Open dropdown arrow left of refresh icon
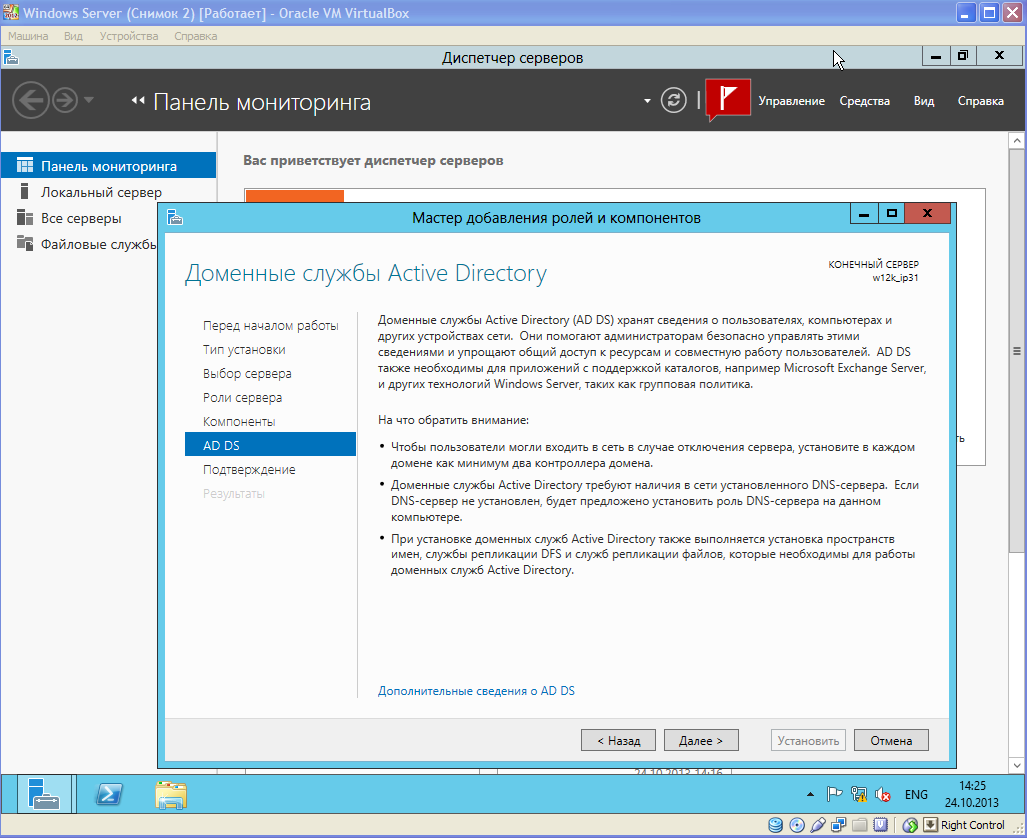 (647, 101)
